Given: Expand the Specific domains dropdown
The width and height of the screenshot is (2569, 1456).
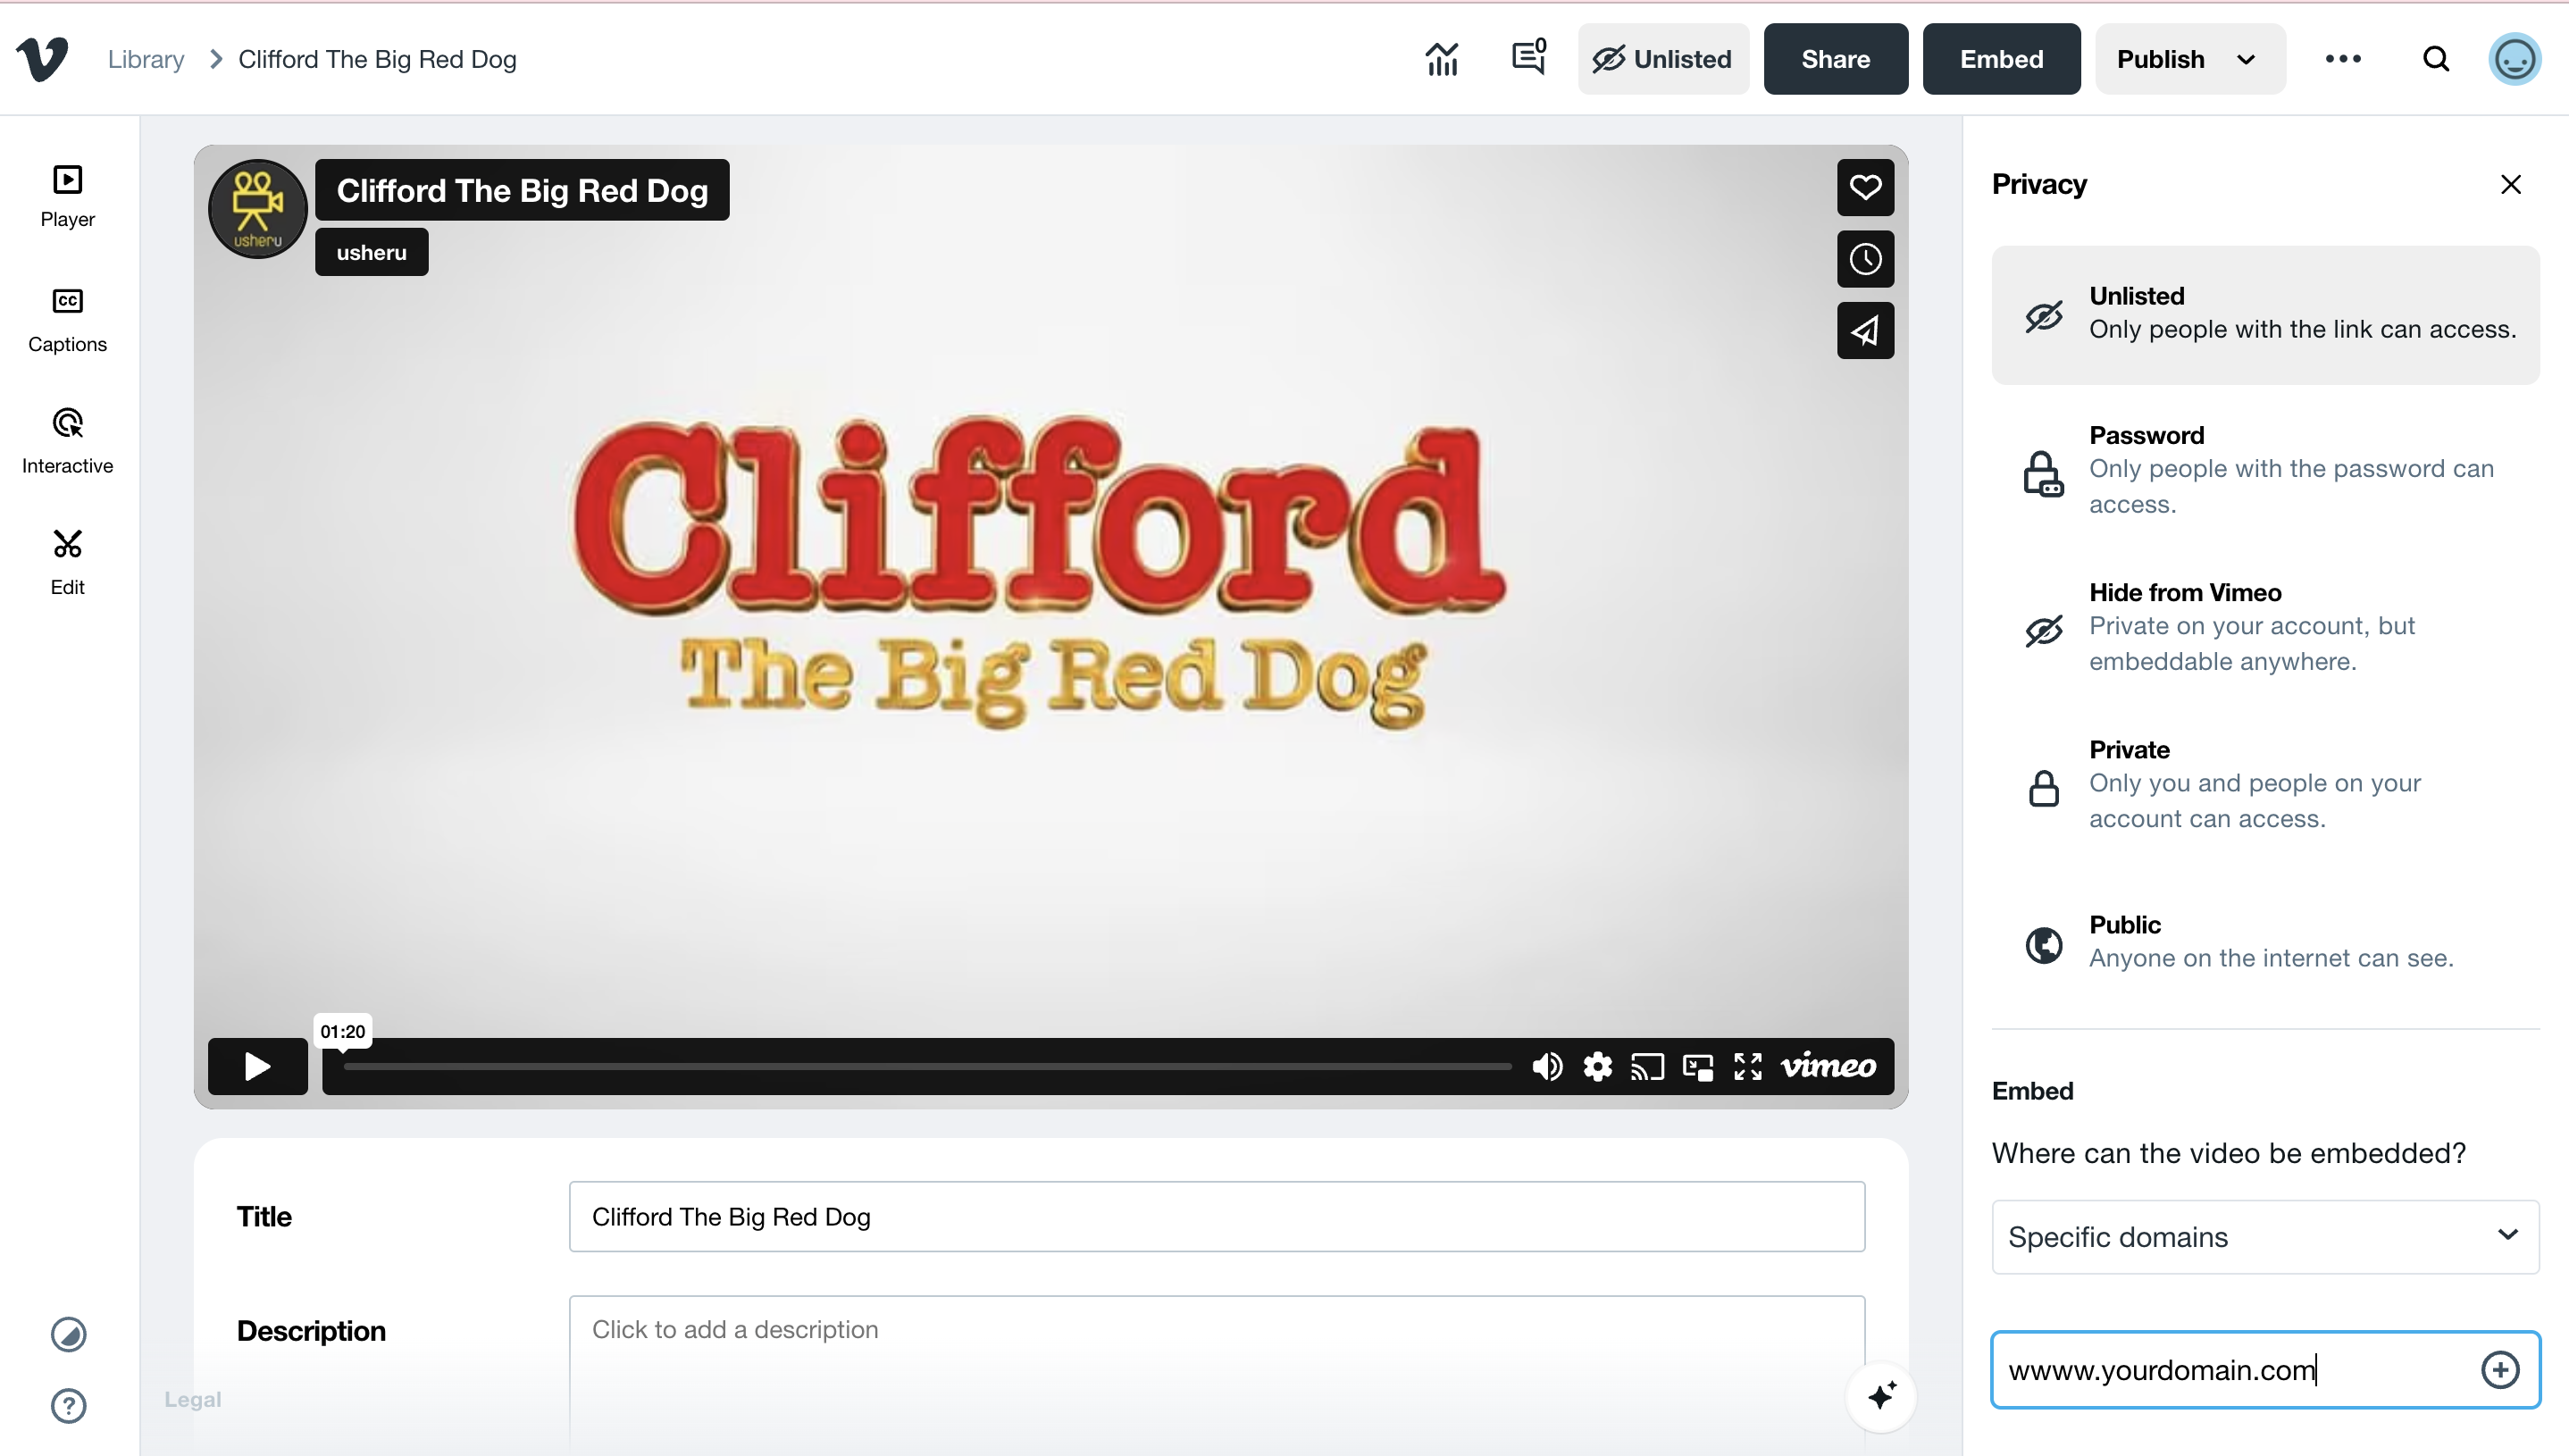Looking at the screenshot, I should coord(2265,1237).
